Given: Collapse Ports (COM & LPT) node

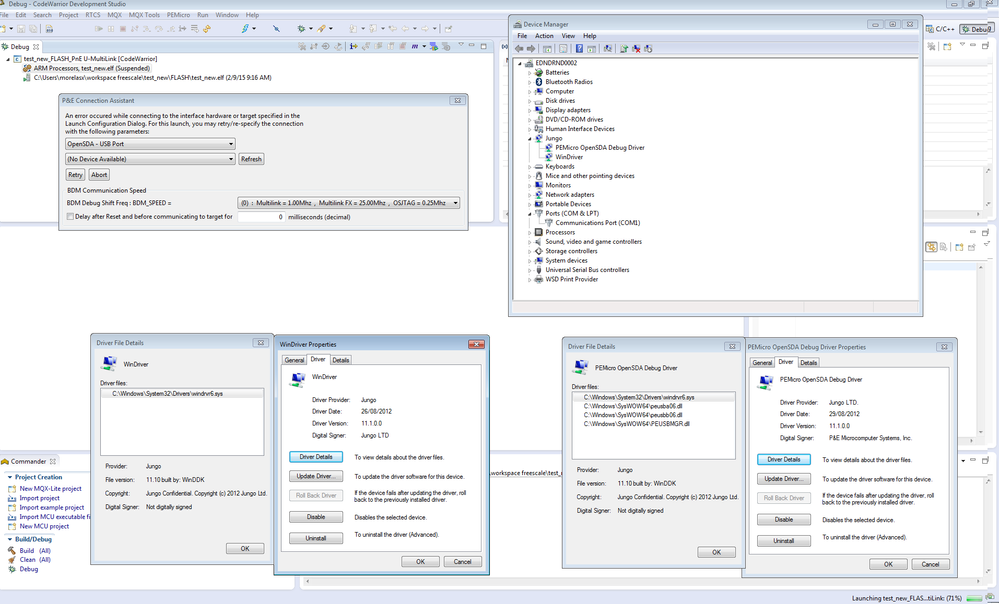Looking at the screenshot, I should pos(529,213).
